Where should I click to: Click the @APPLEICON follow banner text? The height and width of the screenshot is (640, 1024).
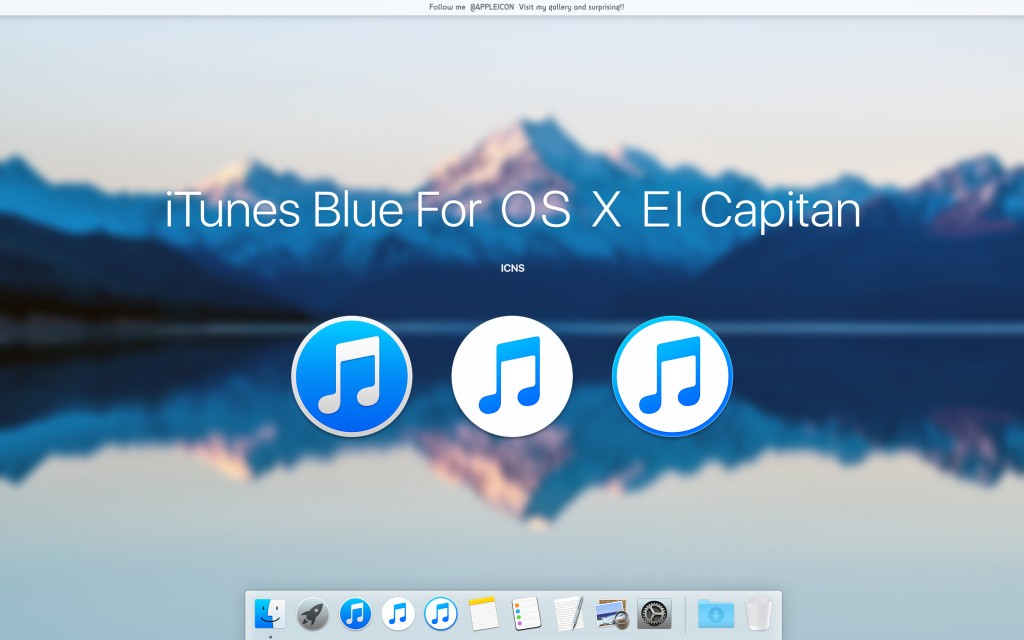pyautogui.click(x=526, y=7)
